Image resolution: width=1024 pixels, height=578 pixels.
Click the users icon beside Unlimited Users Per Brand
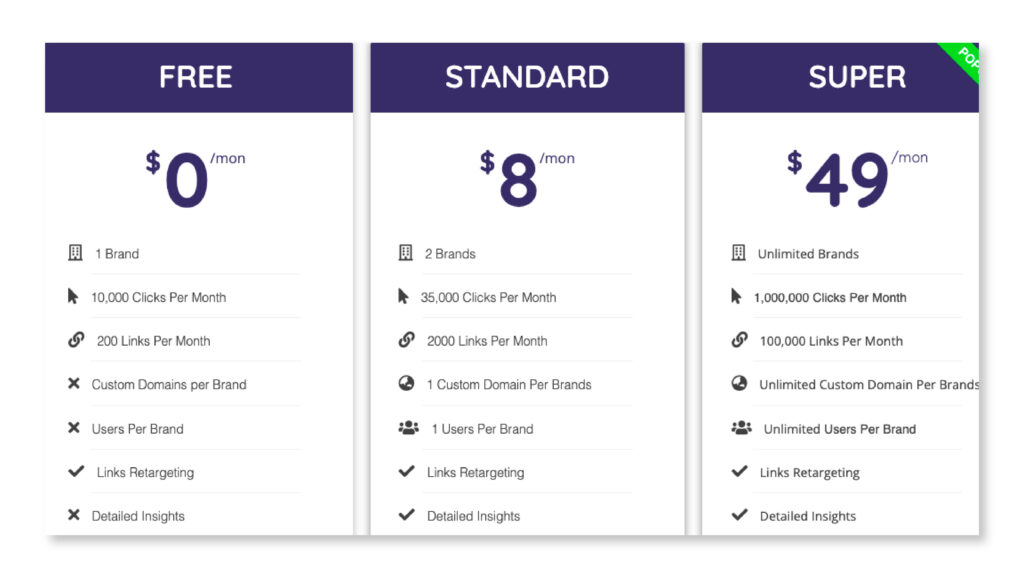(741, 428)
